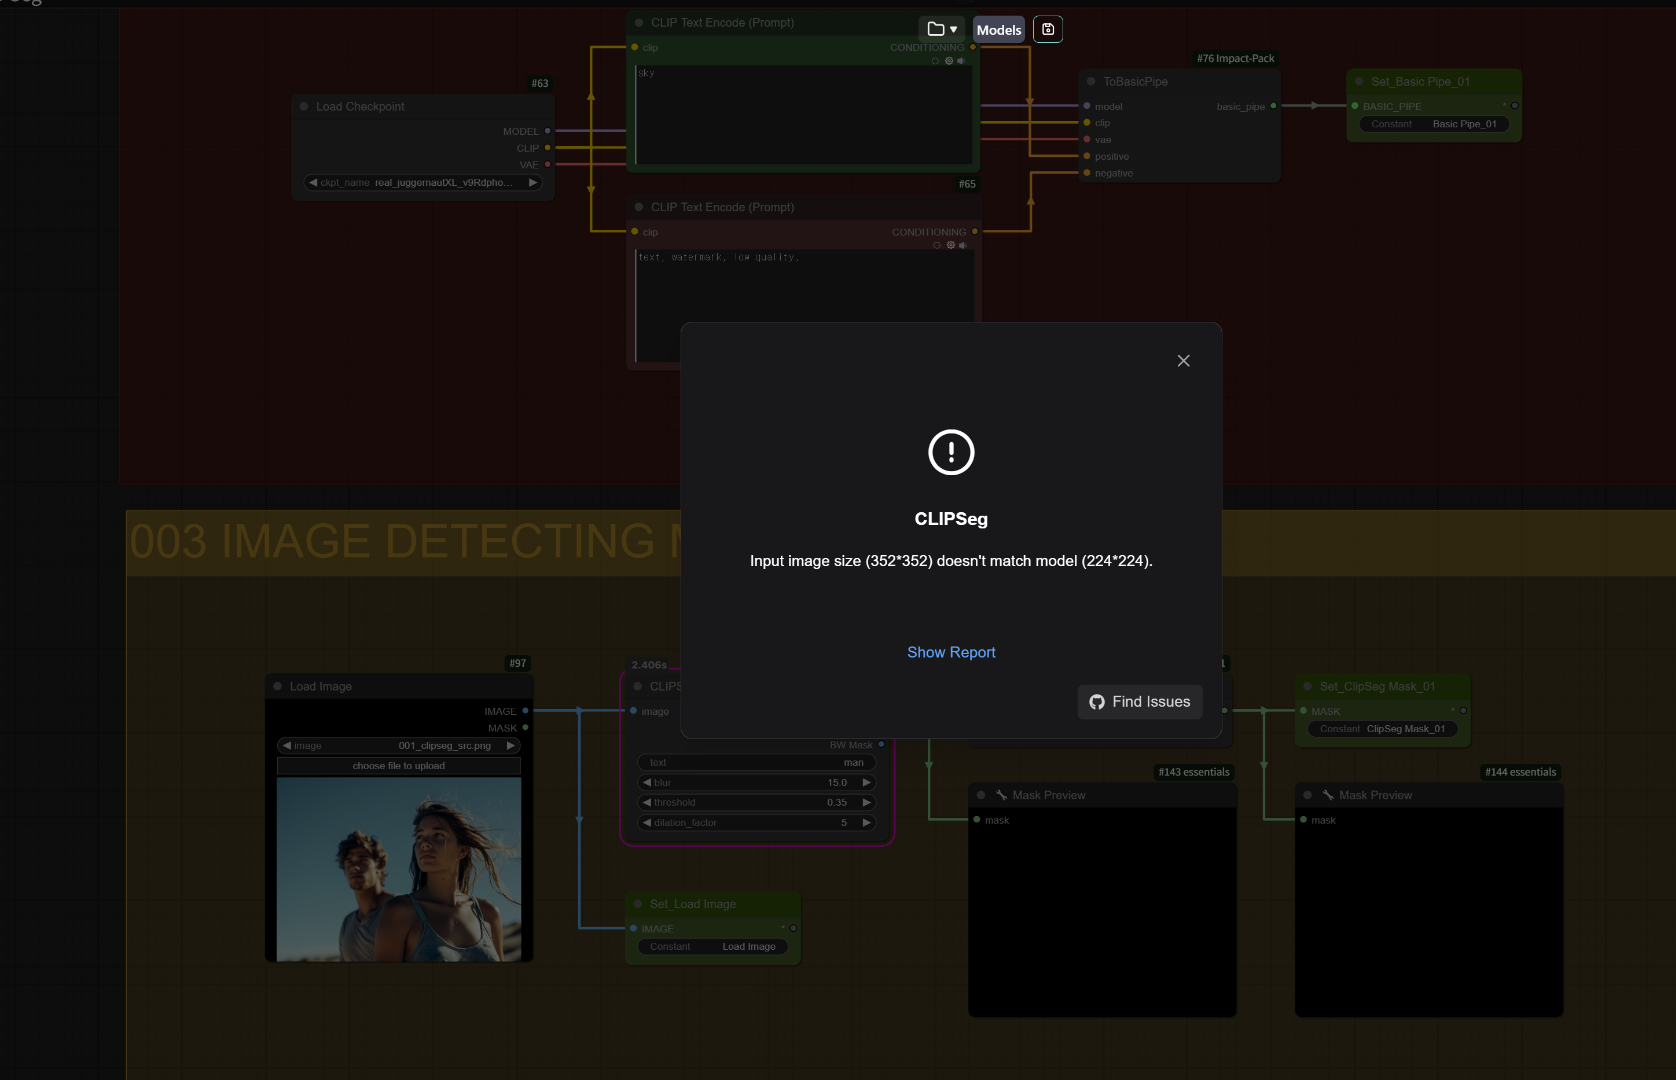1676x1080 pixels.
Task: Click the wrench icon on the #143 Mask Preview node
Action: [x=1001, y=794]
